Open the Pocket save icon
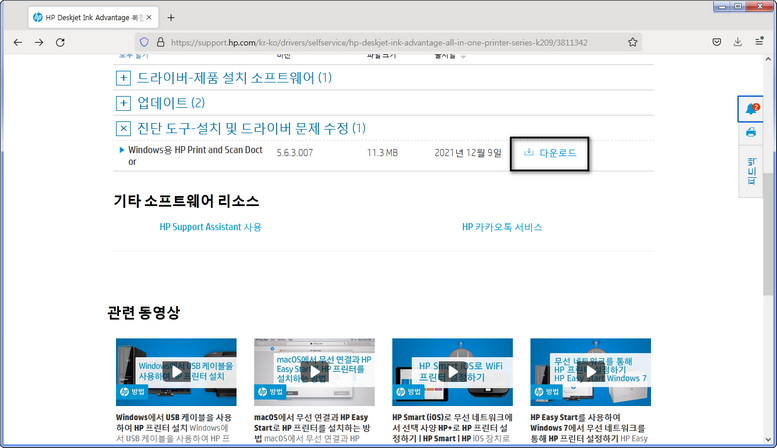This screenshot has height=448, width=777. pos(717,42)
